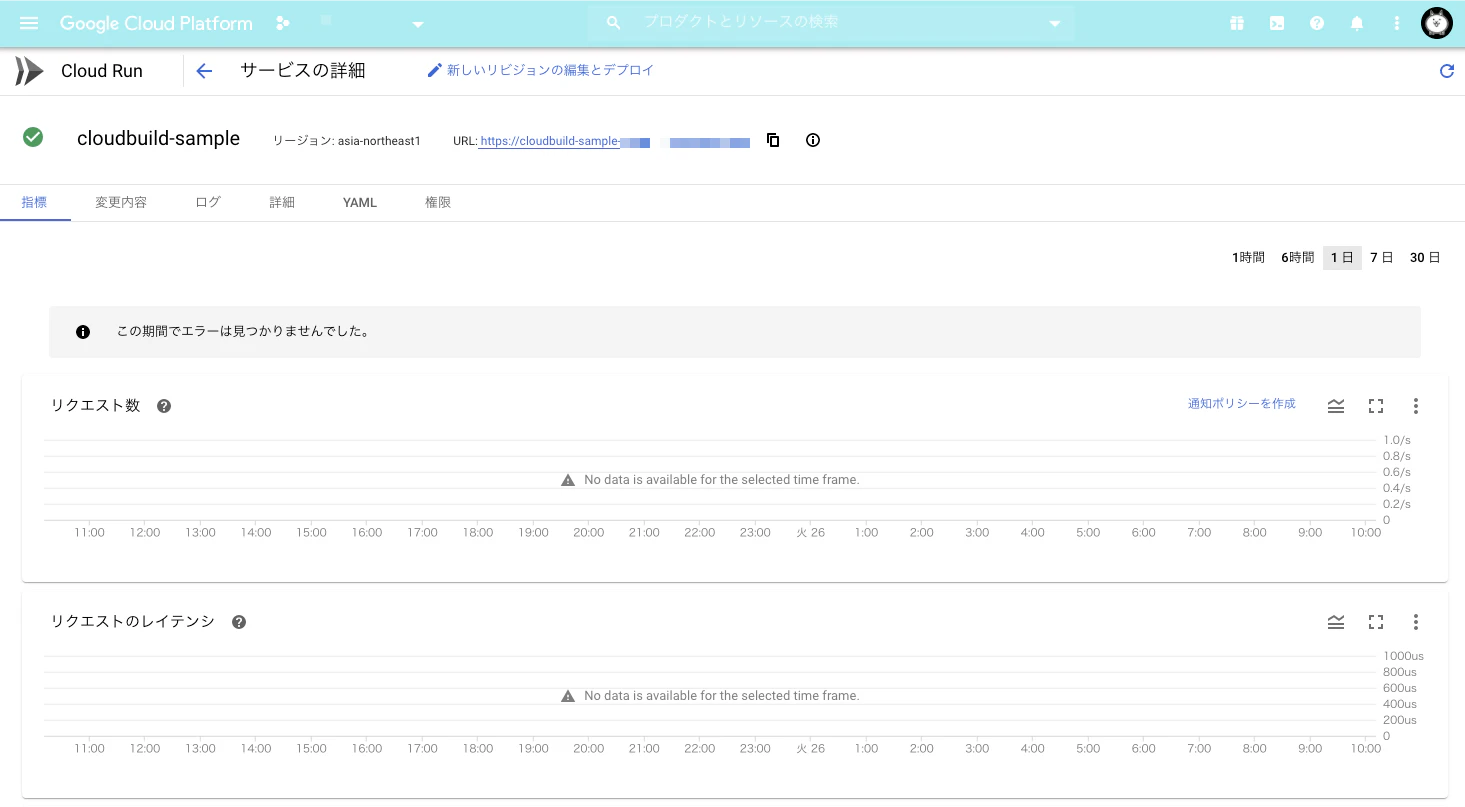Expand リクエストのレイテンシ chart to fullscreen
The image size is (1465, 807).
coord(1376,622)
